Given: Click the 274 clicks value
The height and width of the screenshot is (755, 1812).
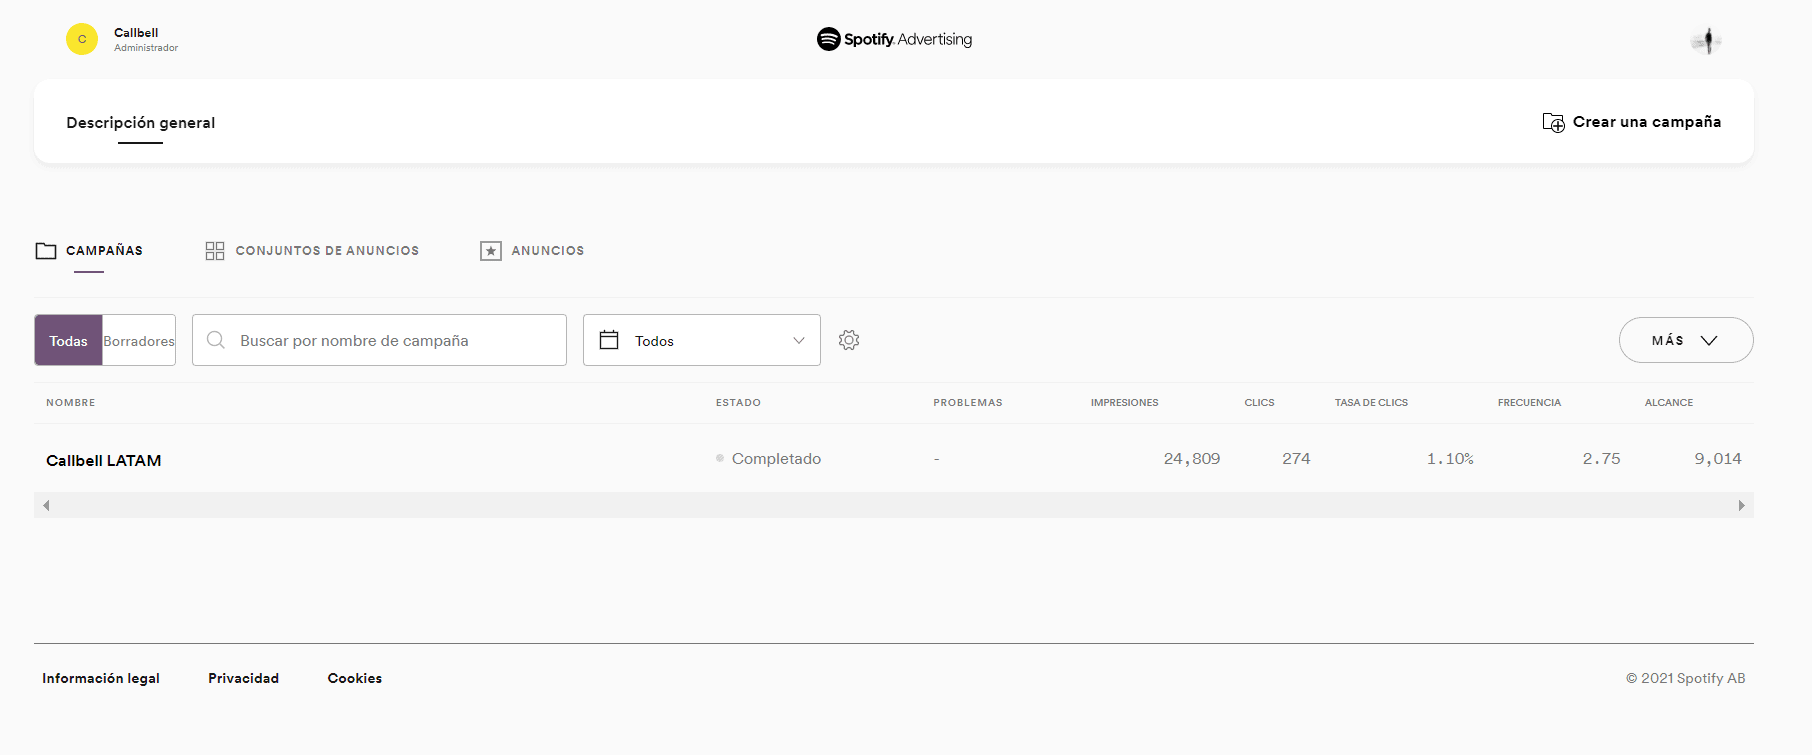Looking at the screenshot, I should click(1296, 458).
